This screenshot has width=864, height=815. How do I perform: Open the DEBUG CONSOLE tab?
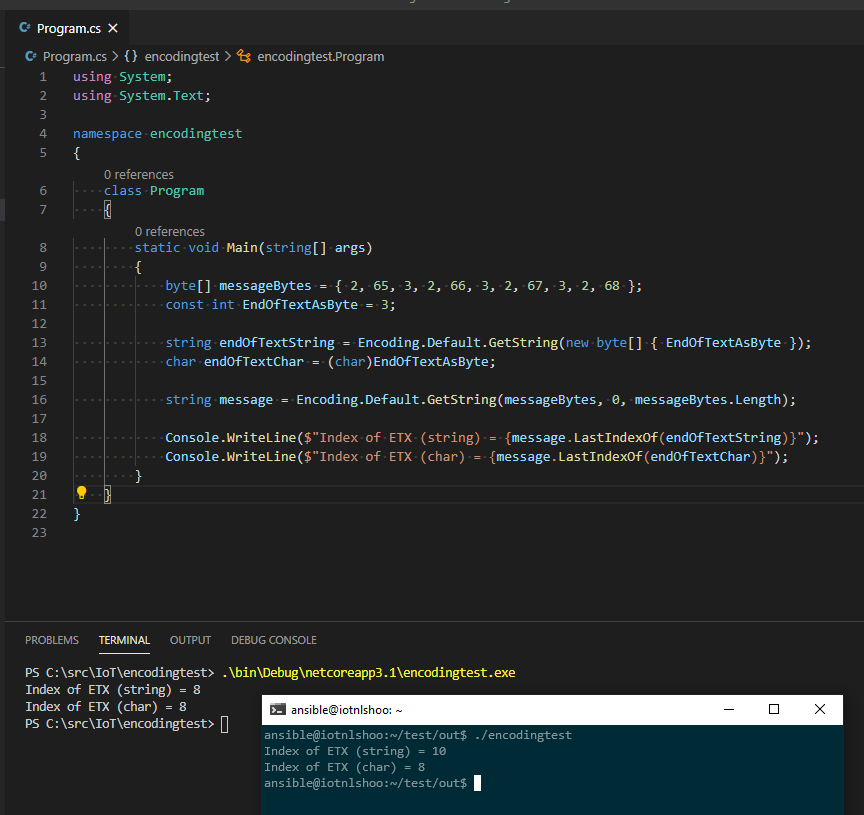(x=273, y=640)
